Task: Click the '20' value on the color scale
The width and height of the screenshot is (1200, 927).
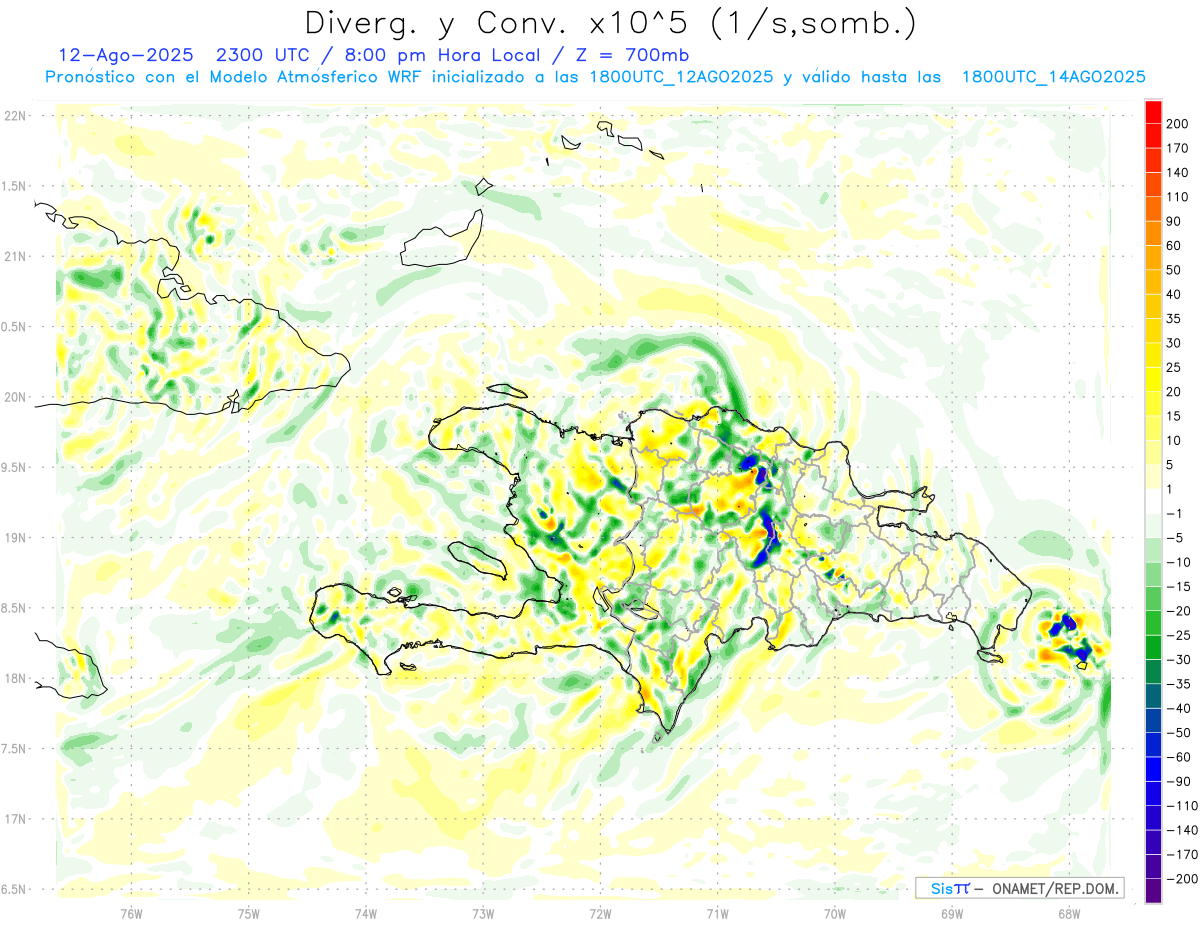Action: coord(1174,392)
